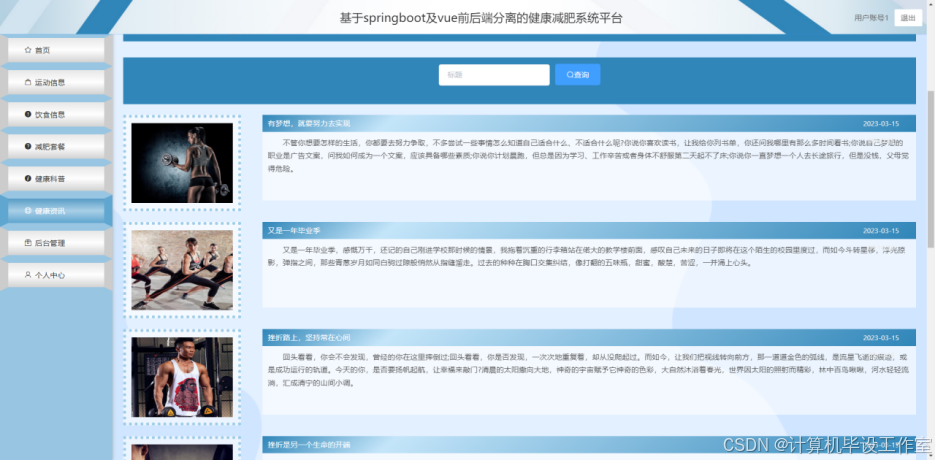Image resolution: width=936 pixels, height=461 pixels.
Task: Focus the 标题 search input field
Action: (x=494, y=75)
